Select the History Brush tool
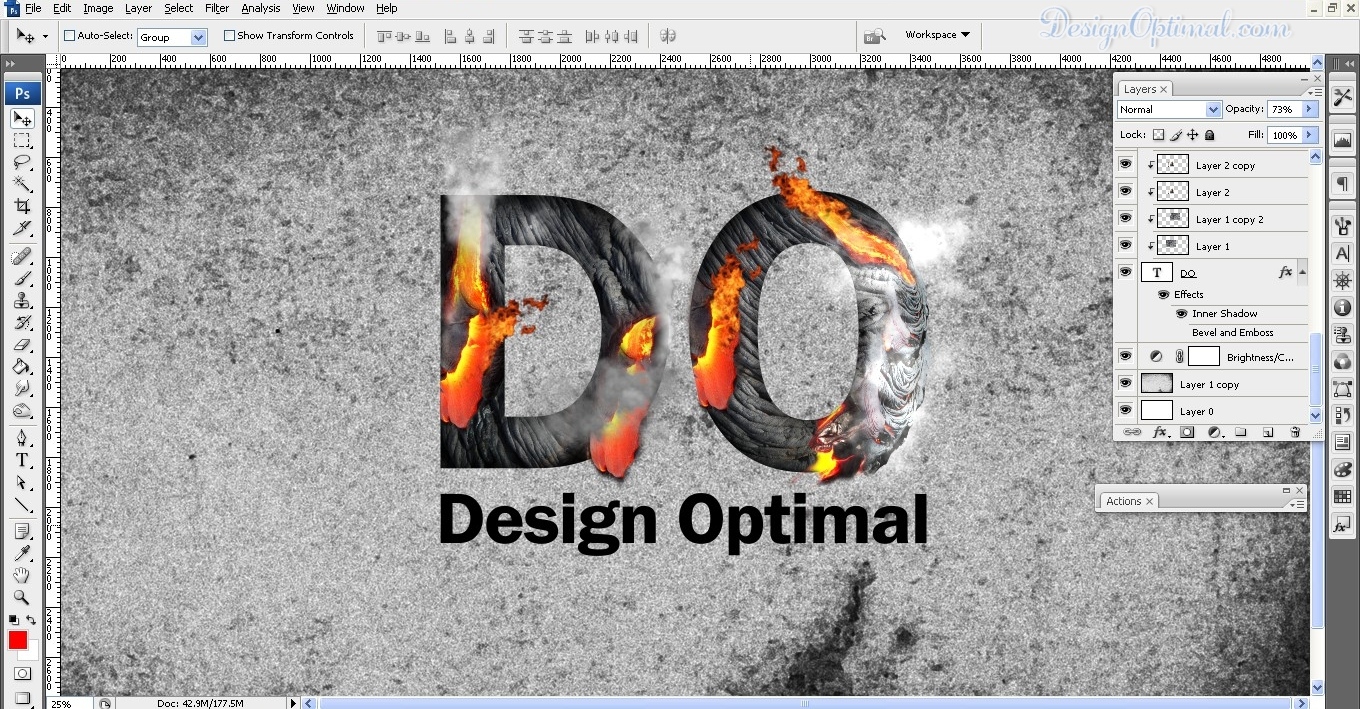The width and height of the screenshot is (1360, 709). (x=22, y=322)
